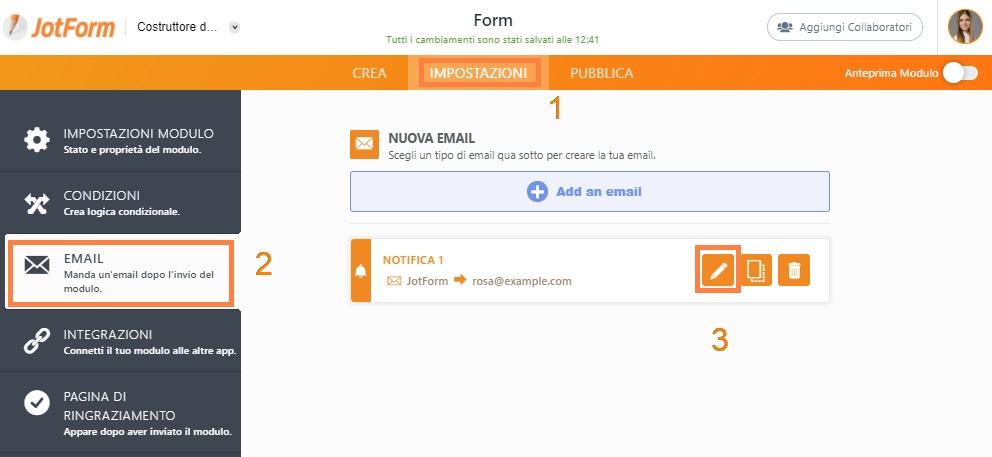Delete Notifica 1 with trash icon
The width and height of the screenshot is (992, 457).
(x=794, y=270)
